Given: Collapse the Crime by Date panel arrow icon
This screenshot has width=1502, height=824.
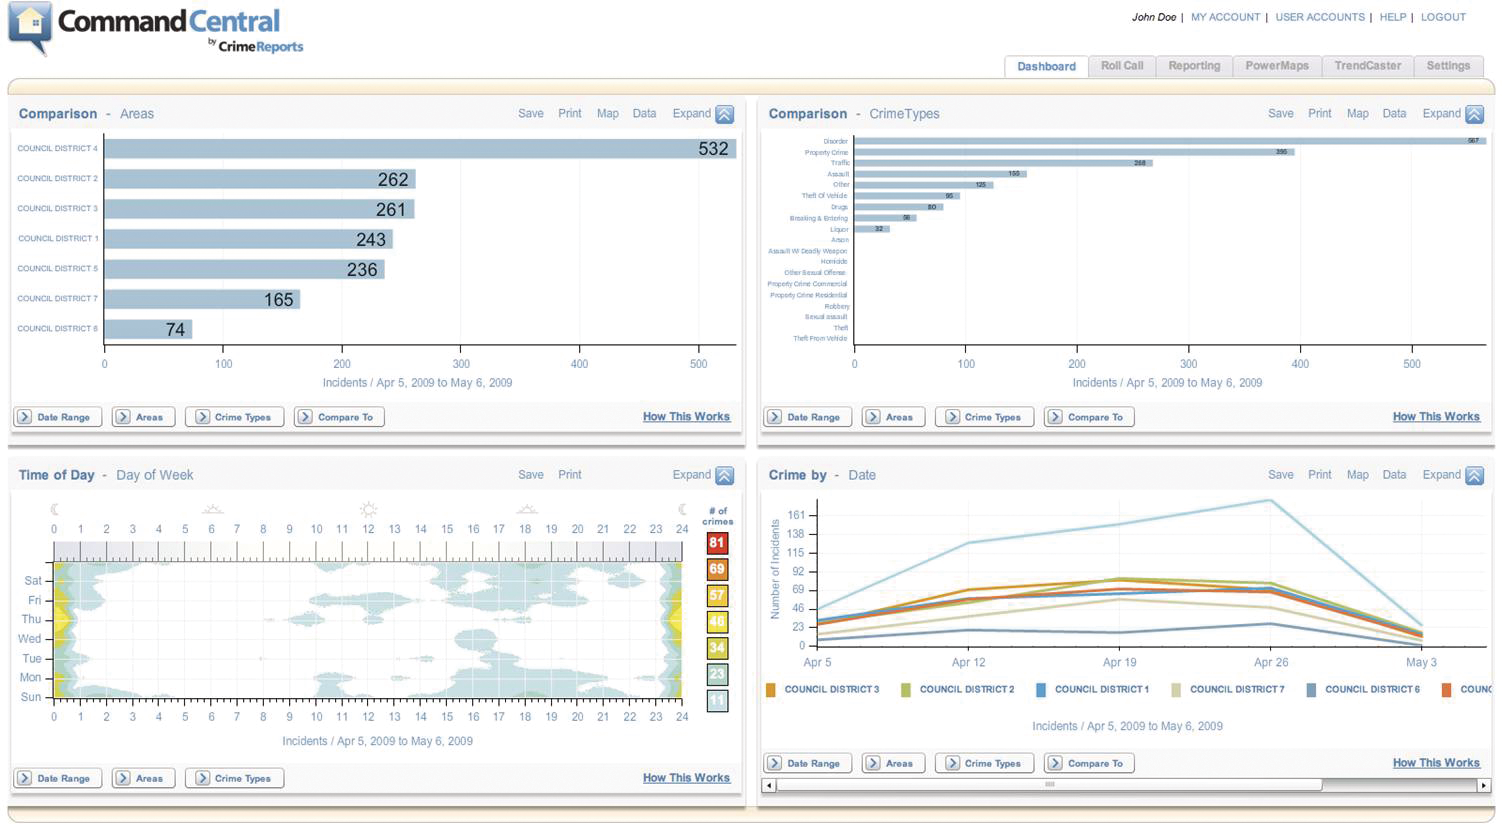Looking at the screenshot, I should [1474, 475].
